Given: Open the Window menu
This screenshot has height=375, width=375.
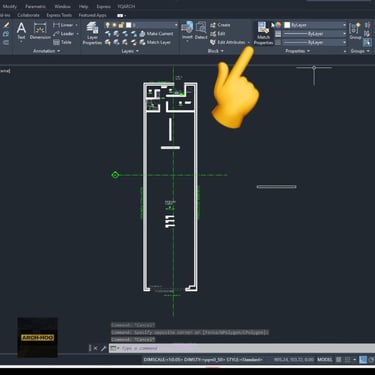Looking at the screenshot, I should coord(62,6).
